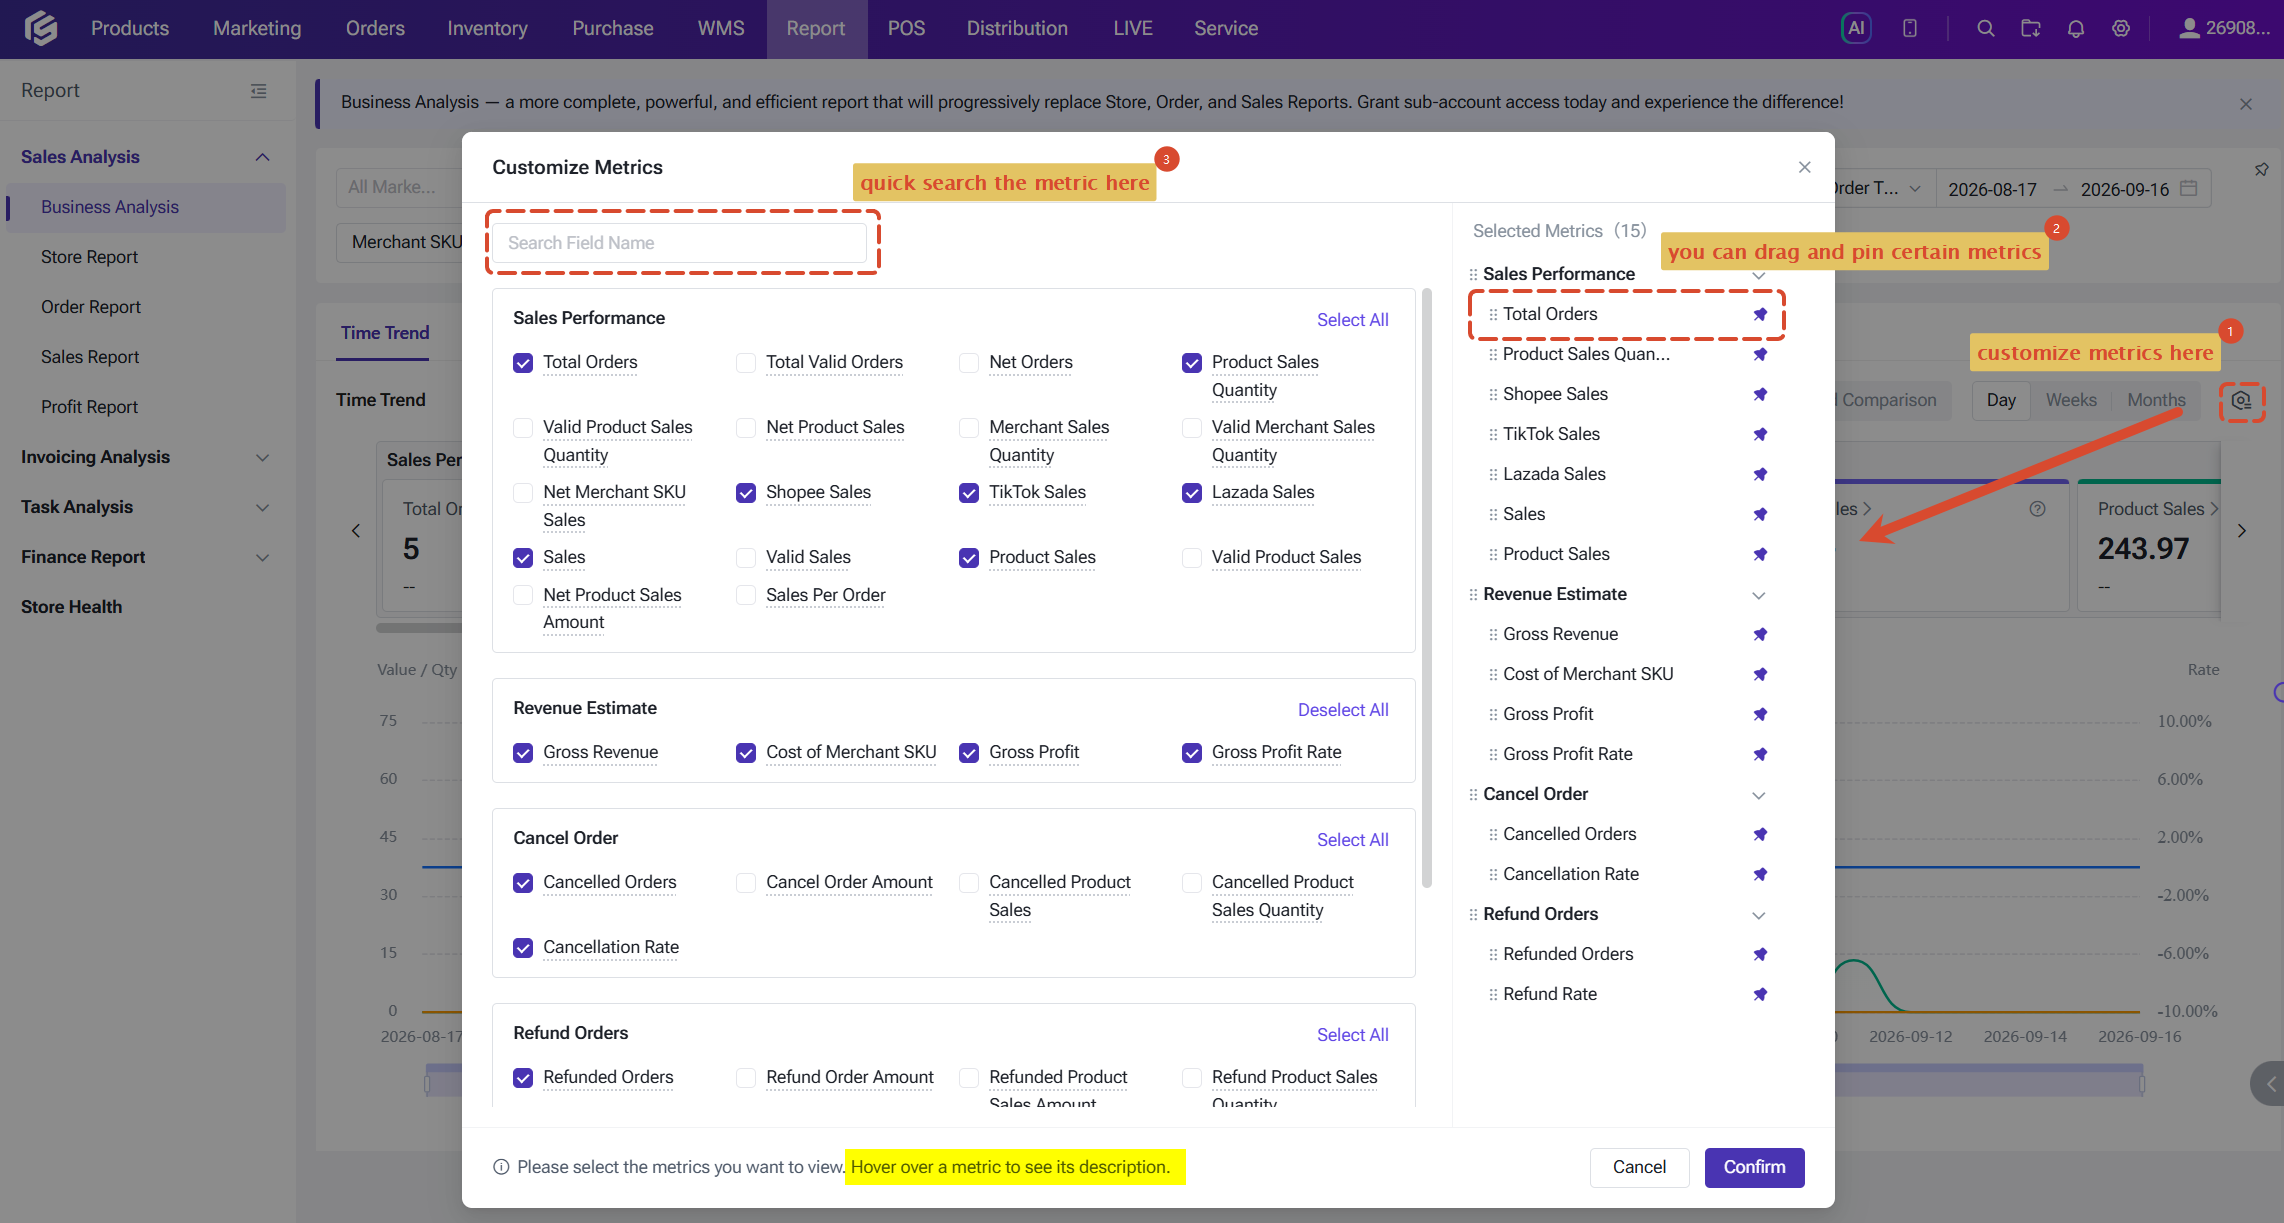Open the mobile device icon in header
The width and height of the screenshot is (2284, 1223).
click(x=1909, y=28)
